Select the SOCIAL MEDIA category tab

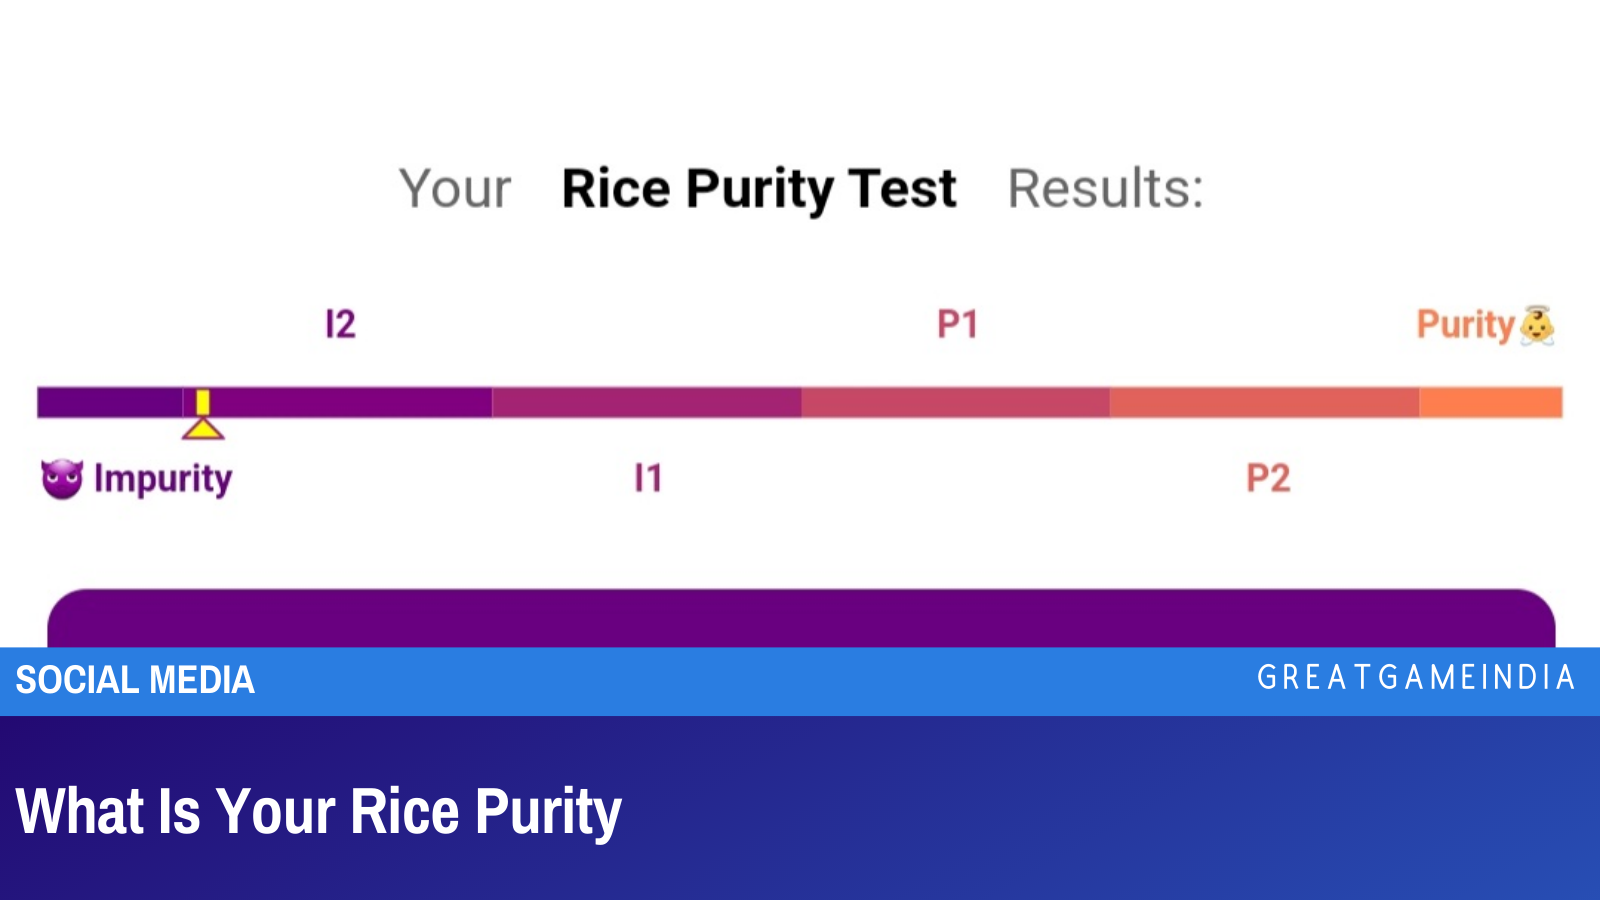pyautogui.click(x=135, y=680)
